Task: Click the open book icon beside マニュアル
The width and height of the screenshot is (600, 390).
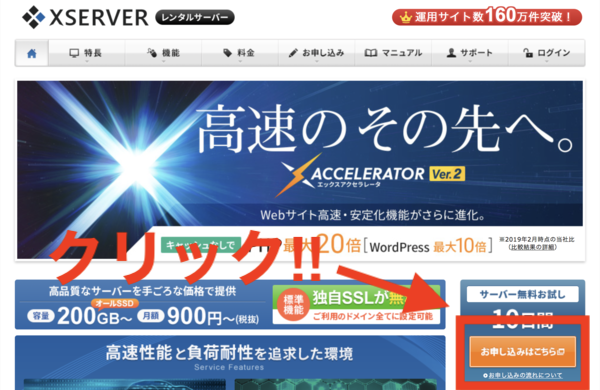Action: pos(371,53)
